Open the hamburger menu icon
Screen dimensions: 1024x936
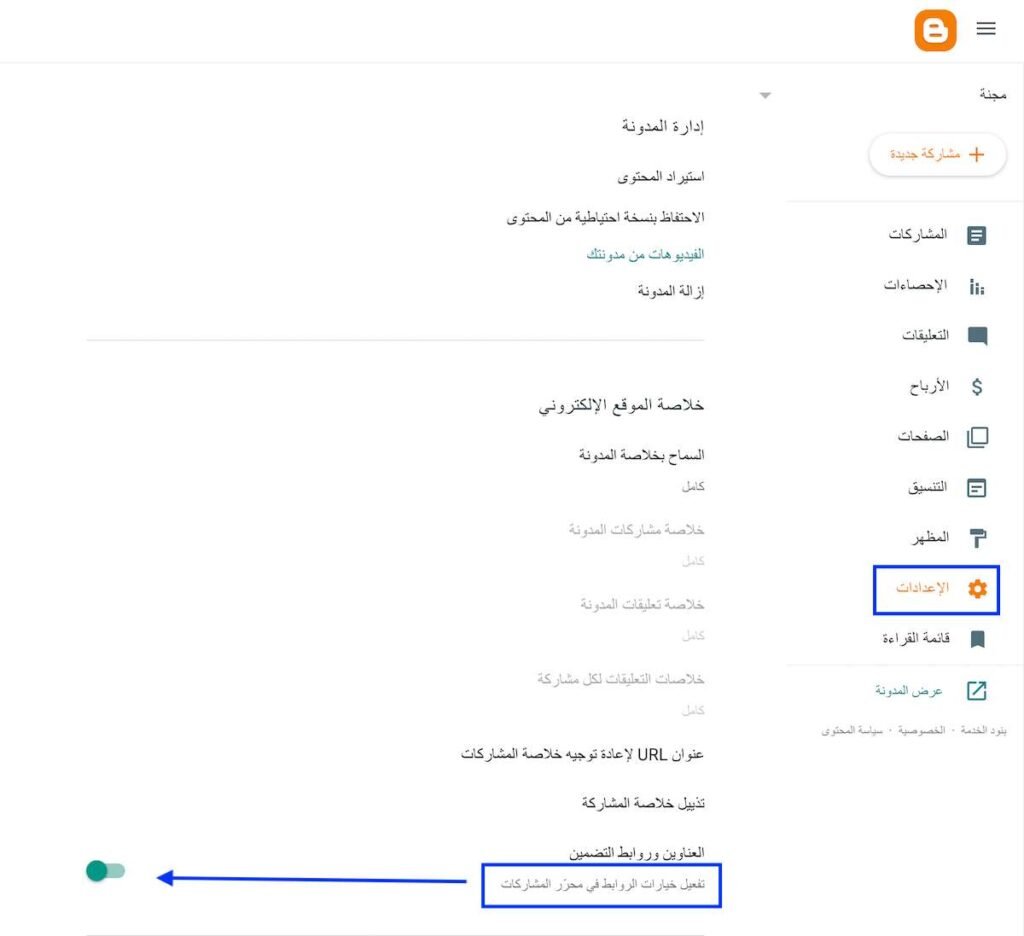(x=986, y=29)
